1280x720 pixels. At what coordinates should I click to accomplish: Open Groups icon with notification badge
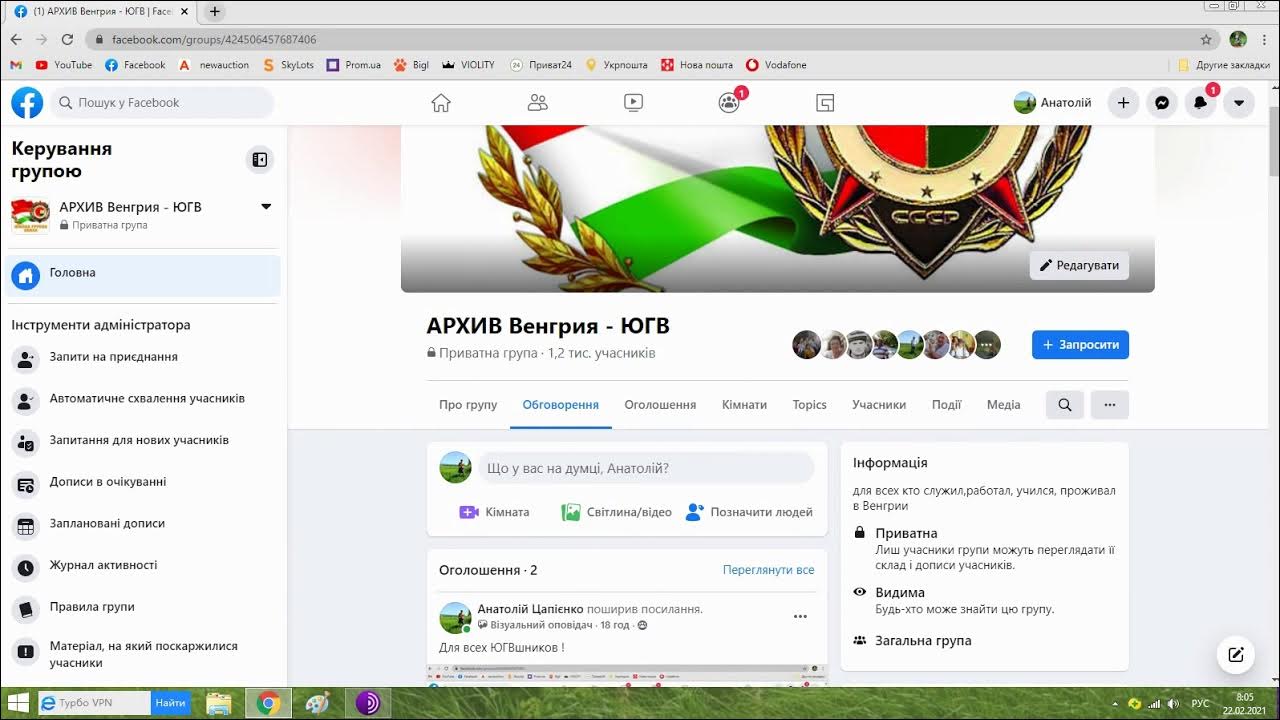(729, 102)
